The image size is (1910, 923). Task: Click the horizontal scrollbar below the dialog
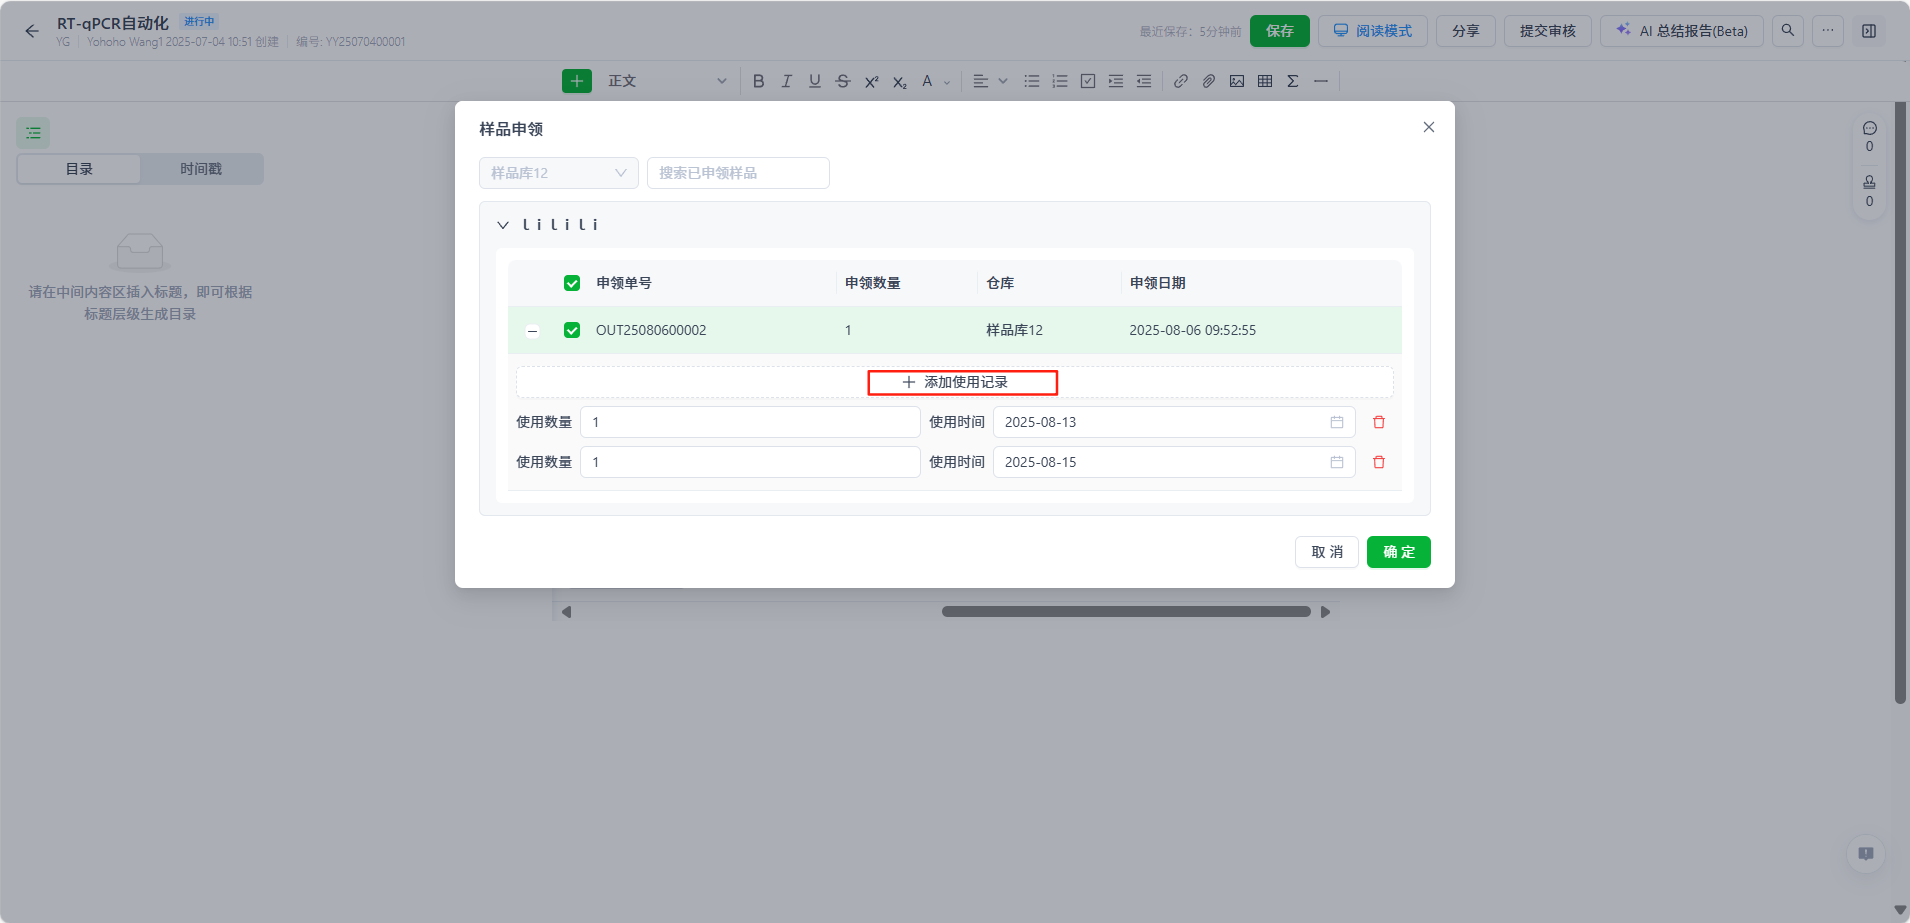(1125, 612)
